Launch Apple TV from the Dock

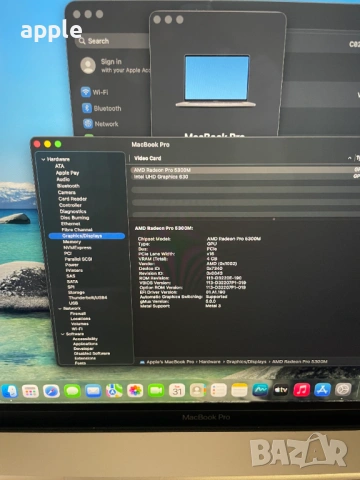(281, 390)
